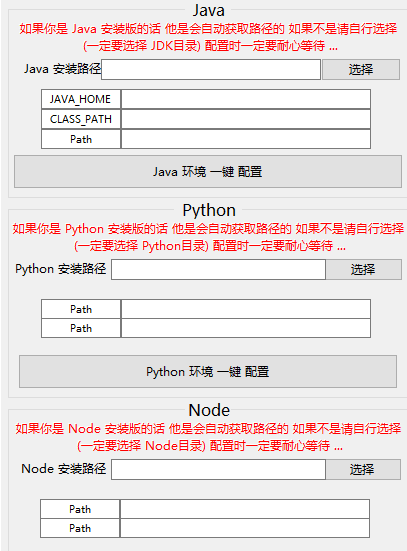Click first Path value field under Node
Viewport: 407px width, 551px height.
click(x=245, y=509)
